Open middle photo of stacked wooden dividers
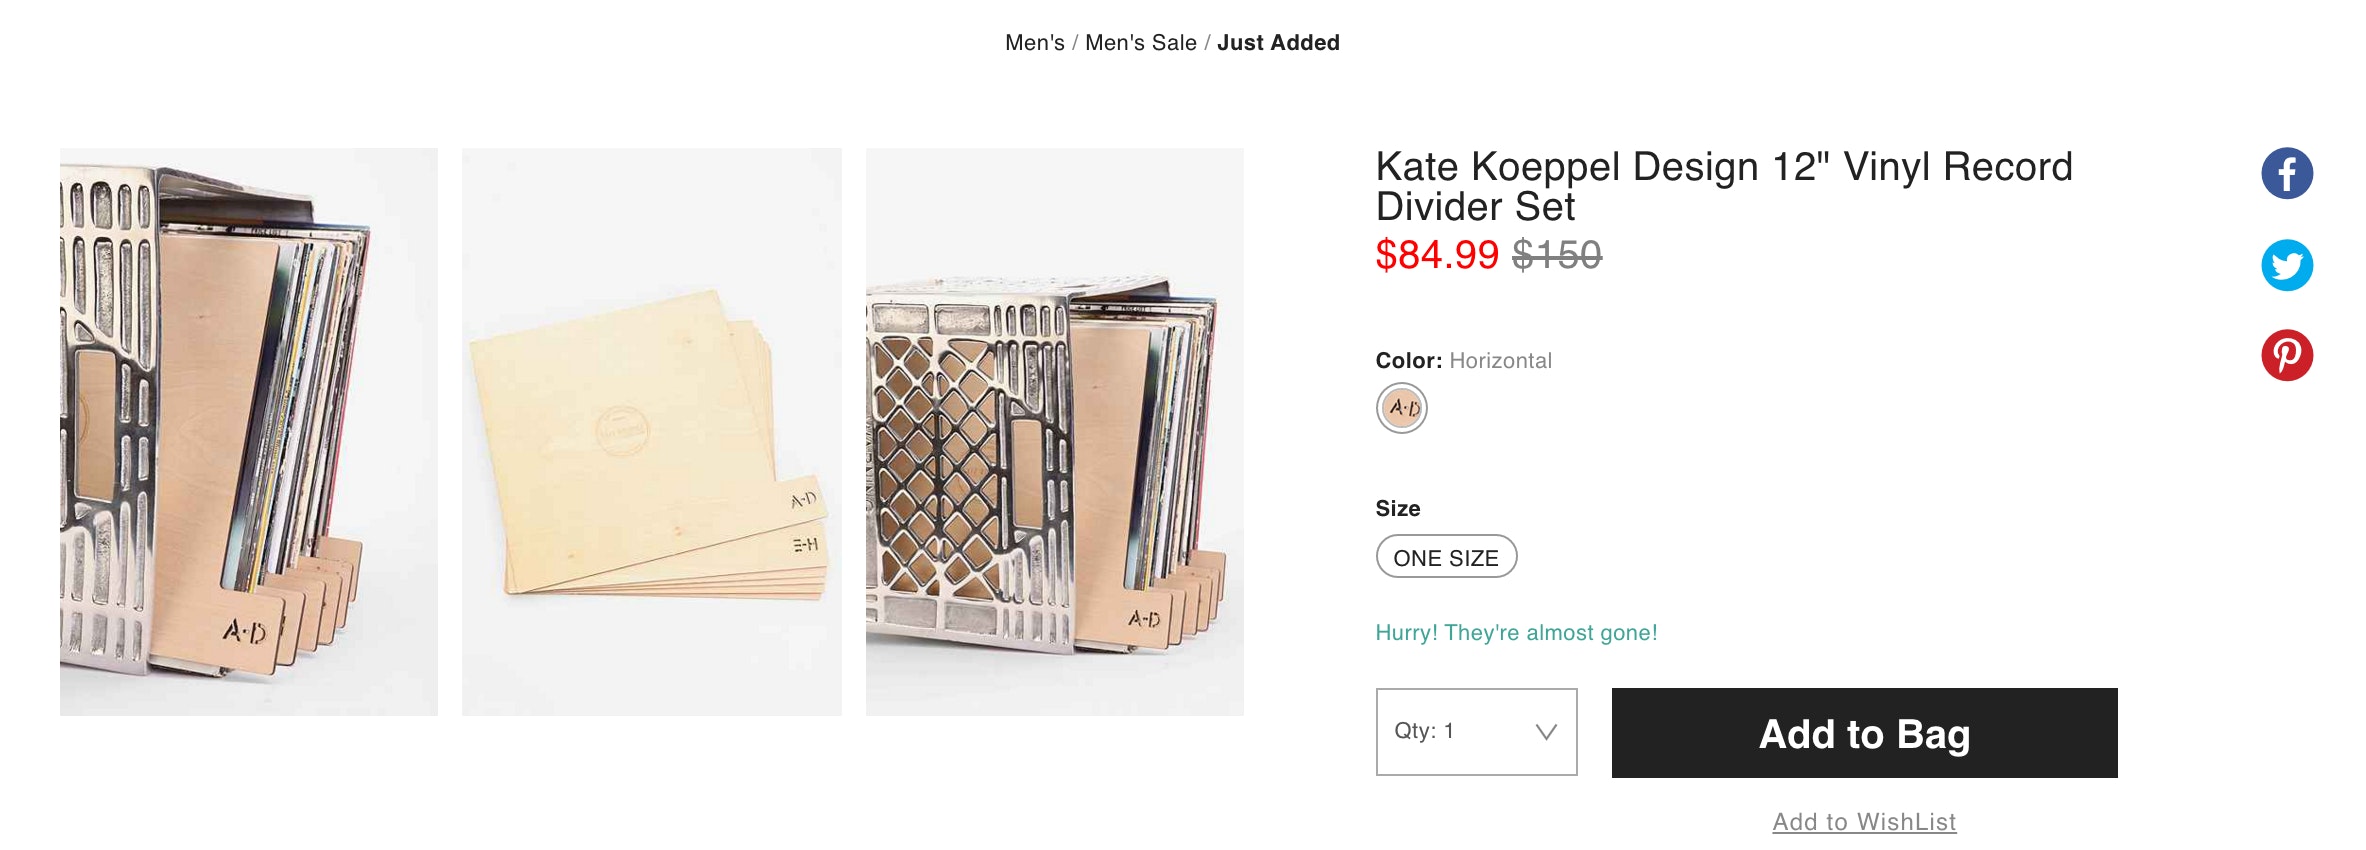Viewport: 2366px width, 850px height. coord(652,432)
